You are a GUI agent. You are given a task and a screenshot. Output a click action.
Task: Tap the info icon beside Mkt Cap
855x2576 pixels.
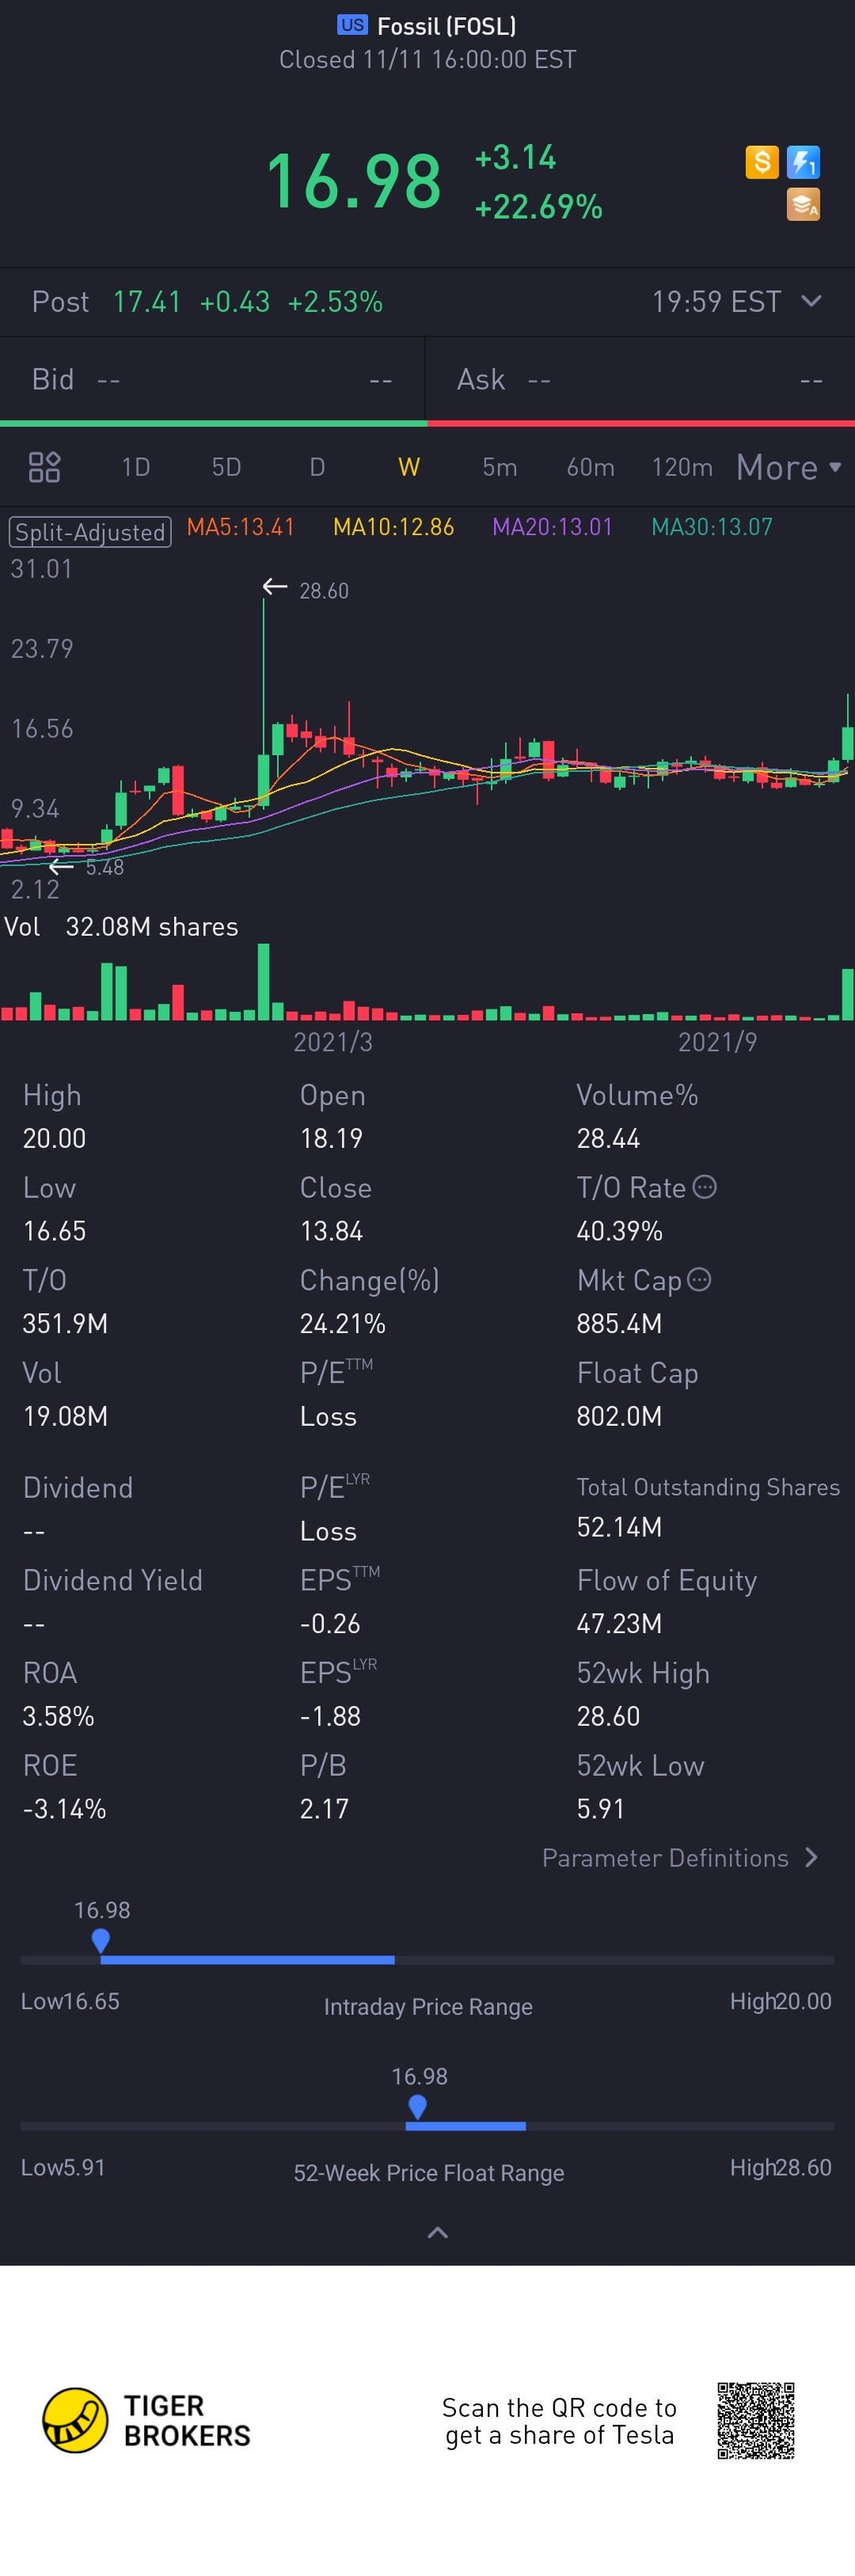coord(699,1280)
